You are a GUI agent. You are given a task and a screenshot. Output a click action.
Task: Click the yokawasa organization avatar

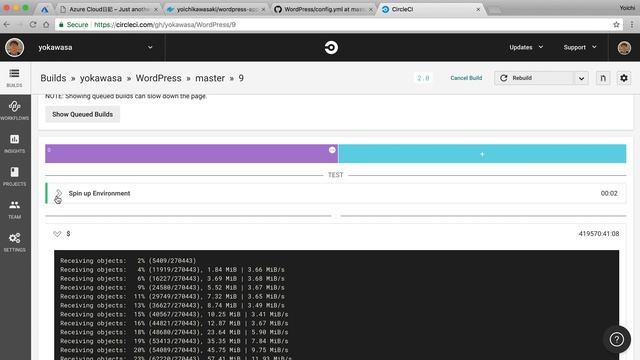coord(14,47)
